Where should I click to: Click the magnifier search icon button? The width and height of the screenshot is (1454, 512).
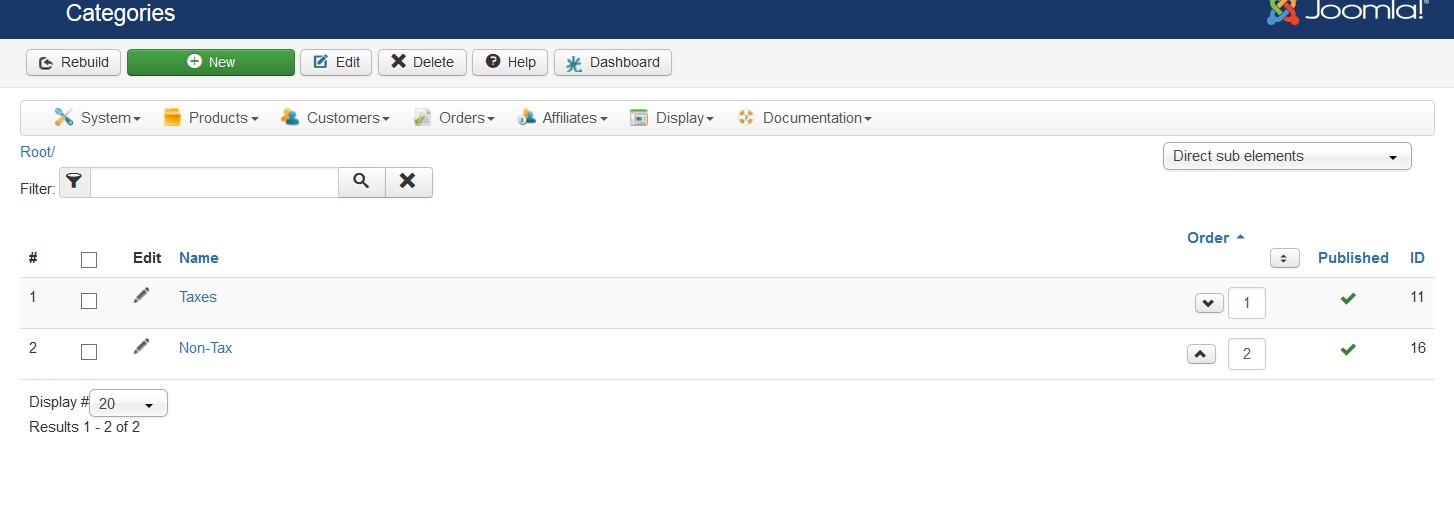coord(361,182)
